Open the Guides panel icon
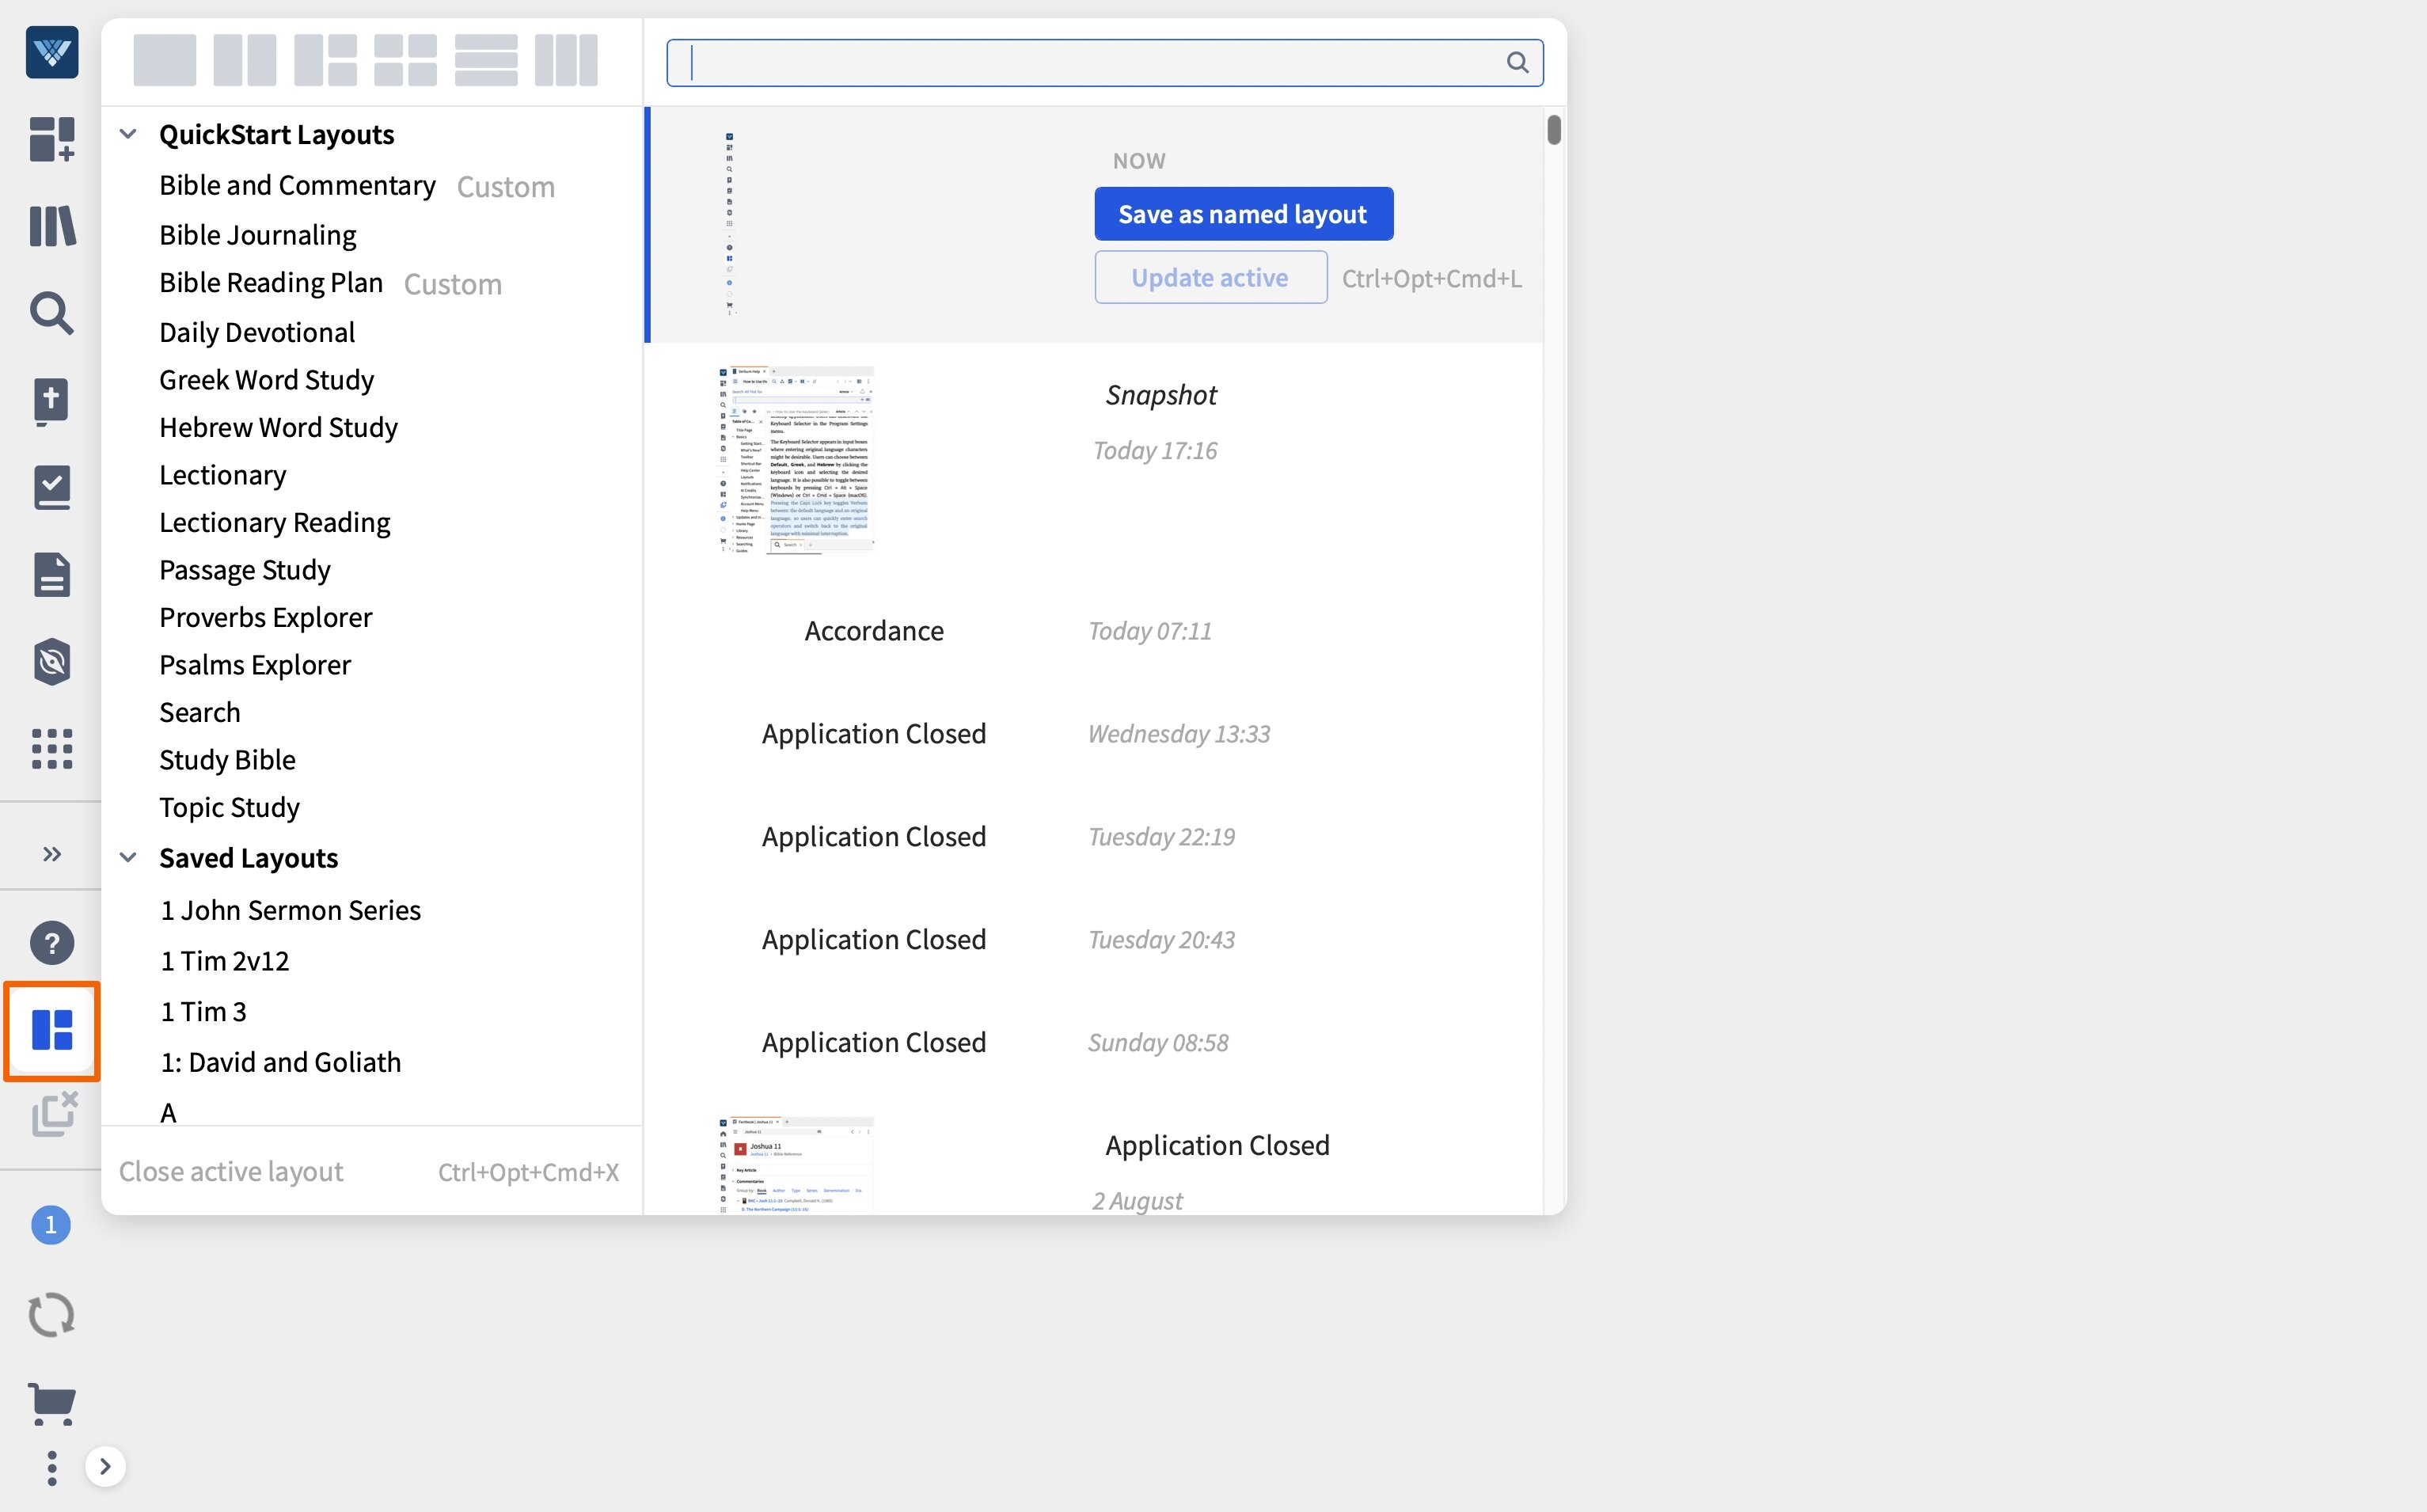The image size is (2427, 1512). tap(51, 487)
